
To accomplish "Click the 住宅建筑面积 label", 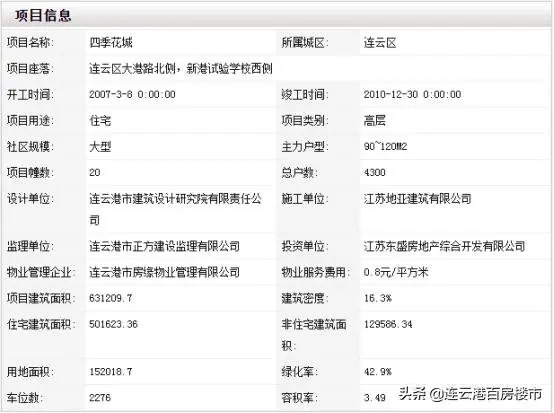I will coord(41,324).
